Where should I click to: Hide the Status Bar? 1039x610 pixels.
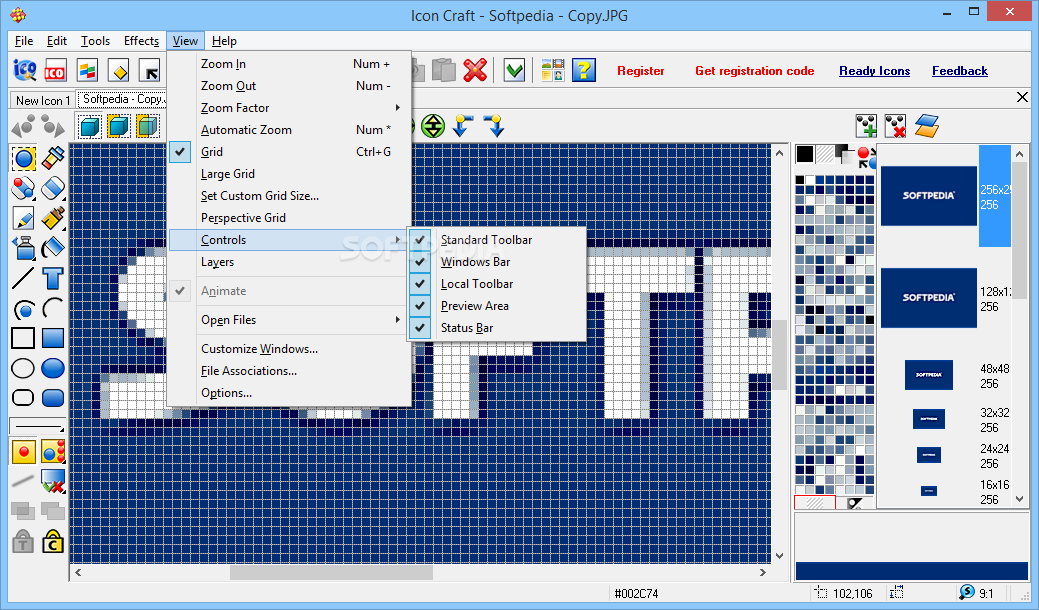497,327
